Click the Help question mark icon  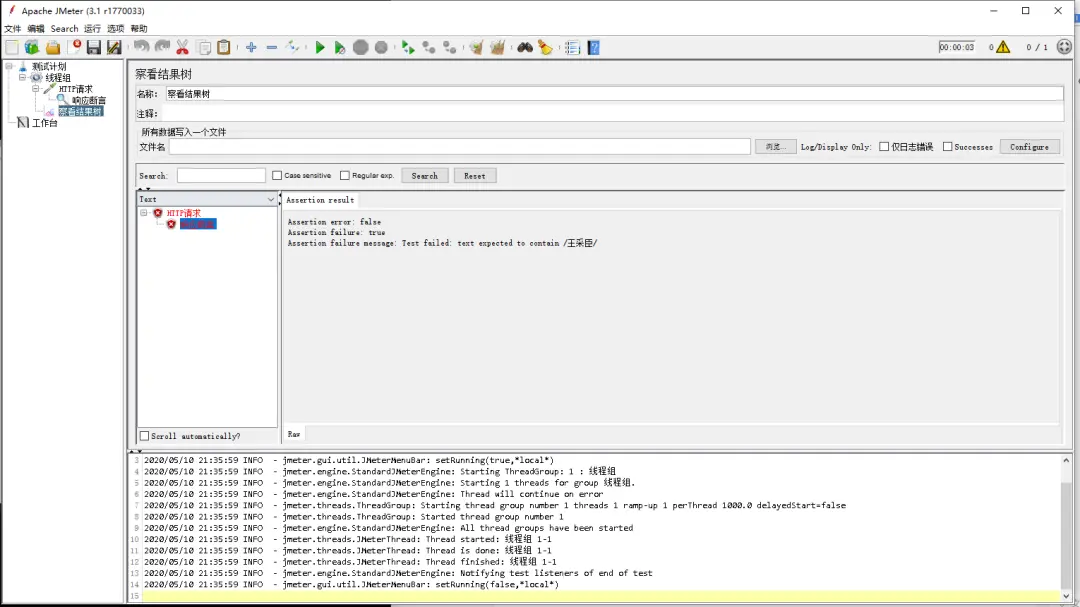[594, 48]
